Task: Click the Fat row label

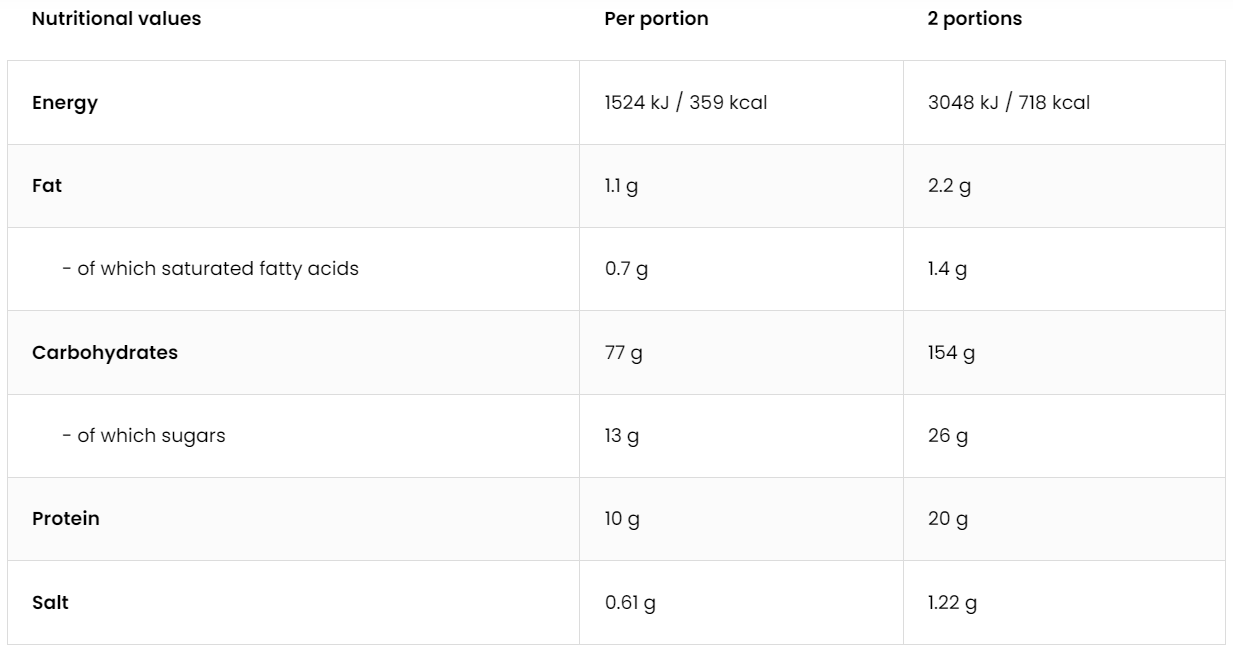Action: (47, 186)
